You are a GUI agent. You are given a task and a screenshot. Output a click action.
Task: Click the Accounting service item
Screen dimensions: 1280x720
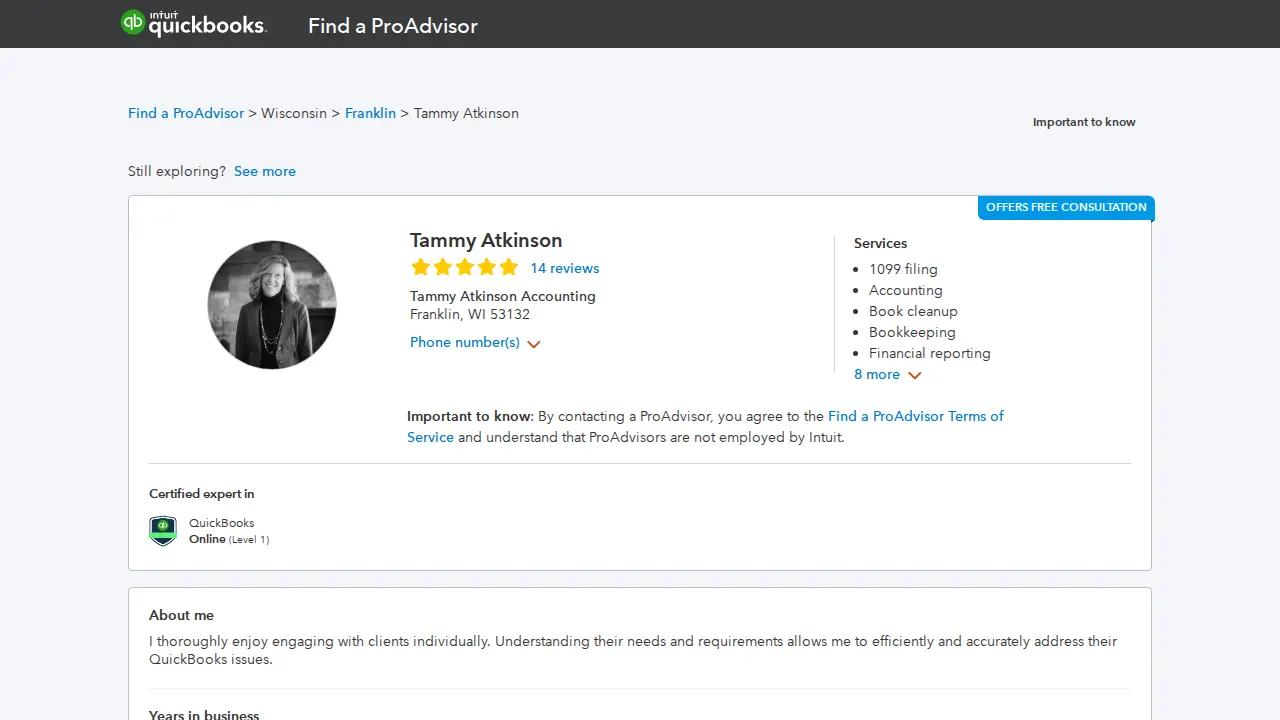point(906,290)
